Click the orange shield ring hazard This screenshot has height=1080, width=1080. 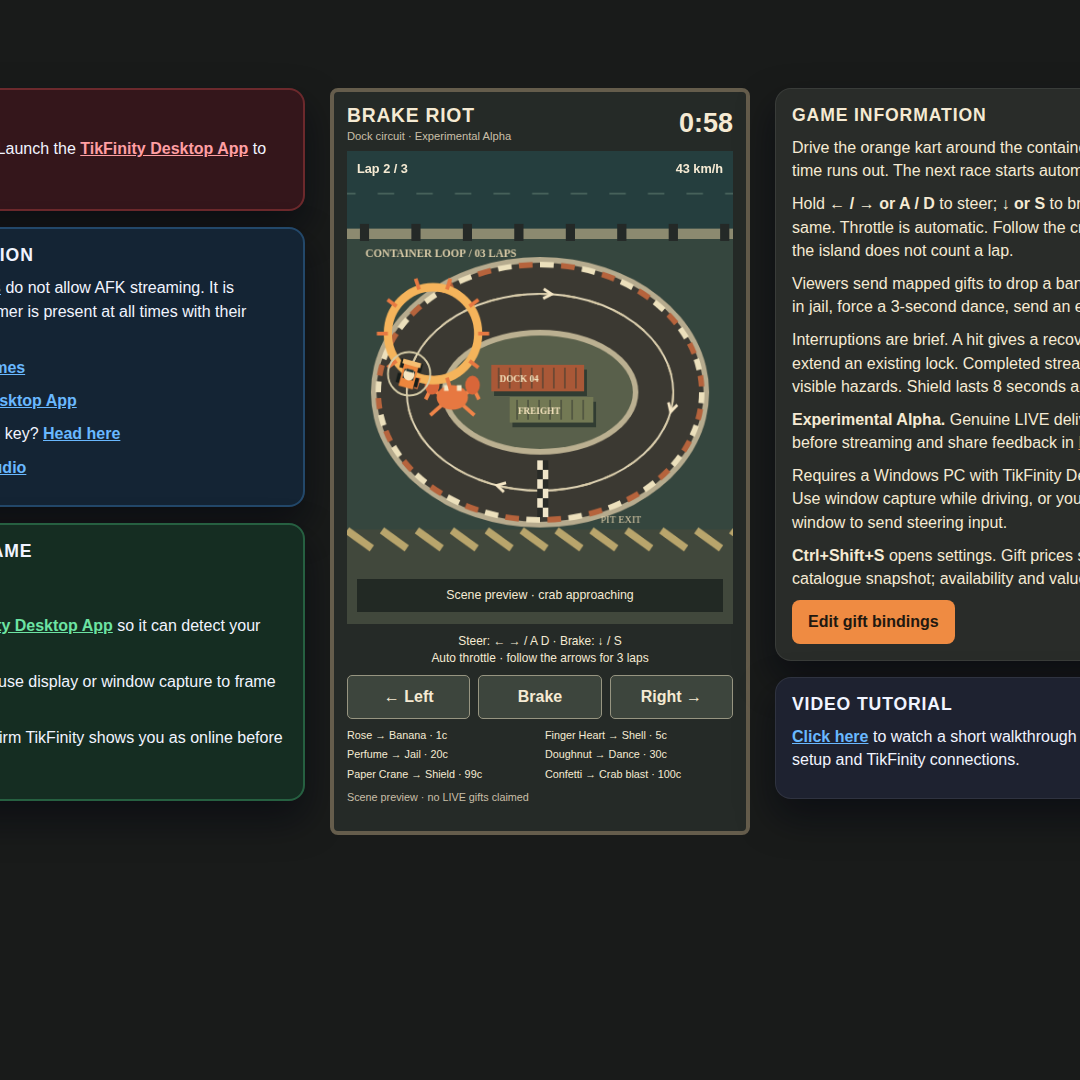click(x=433, y=333)
